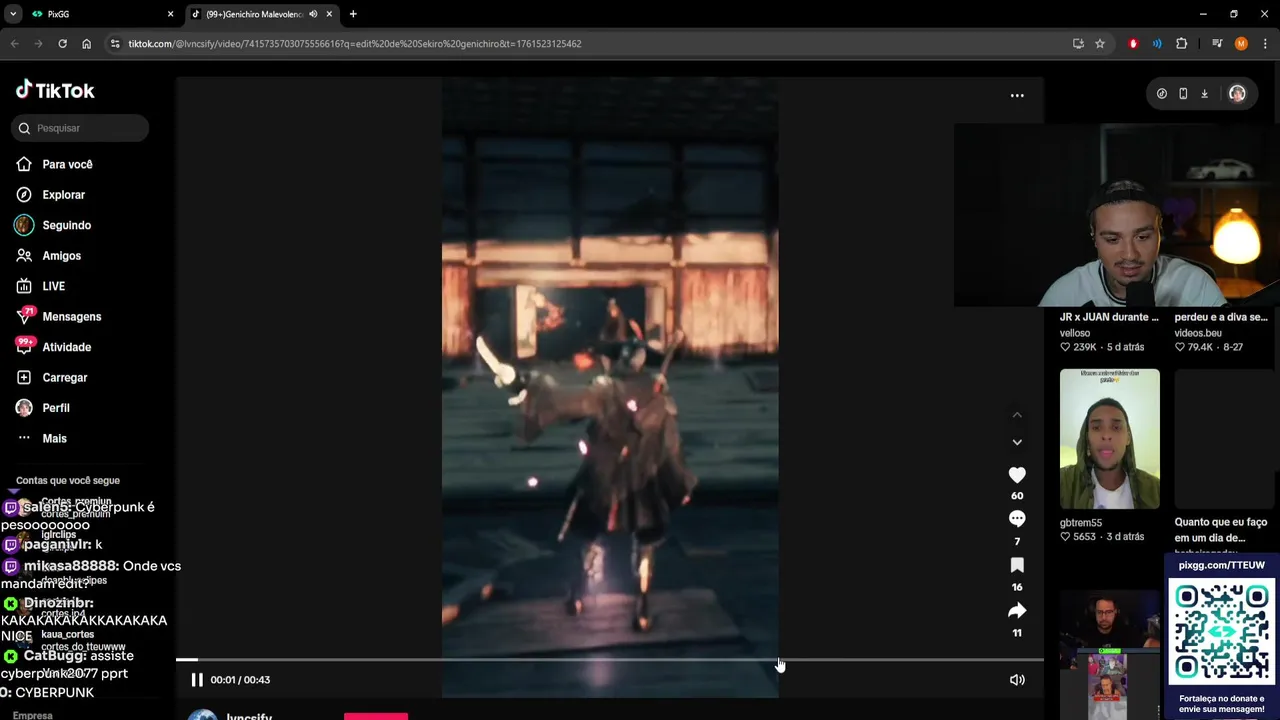Image resolution: width=1280 pixels, height=720 pixels.
Task: Open the Empresa footer link
Action: [x=33, y=715]
